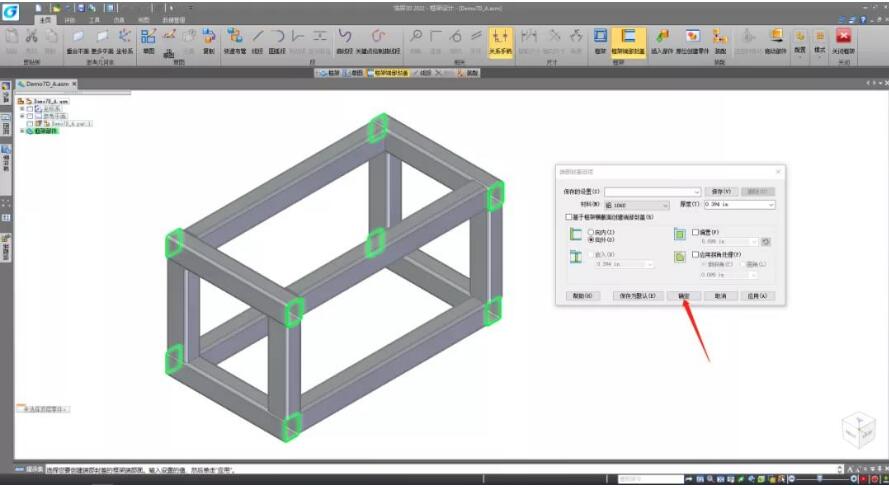Toggle checkbox of first tree item under Demo70_A.asm
The width and height of the screenshot is (889, 488).
(30, 108)
